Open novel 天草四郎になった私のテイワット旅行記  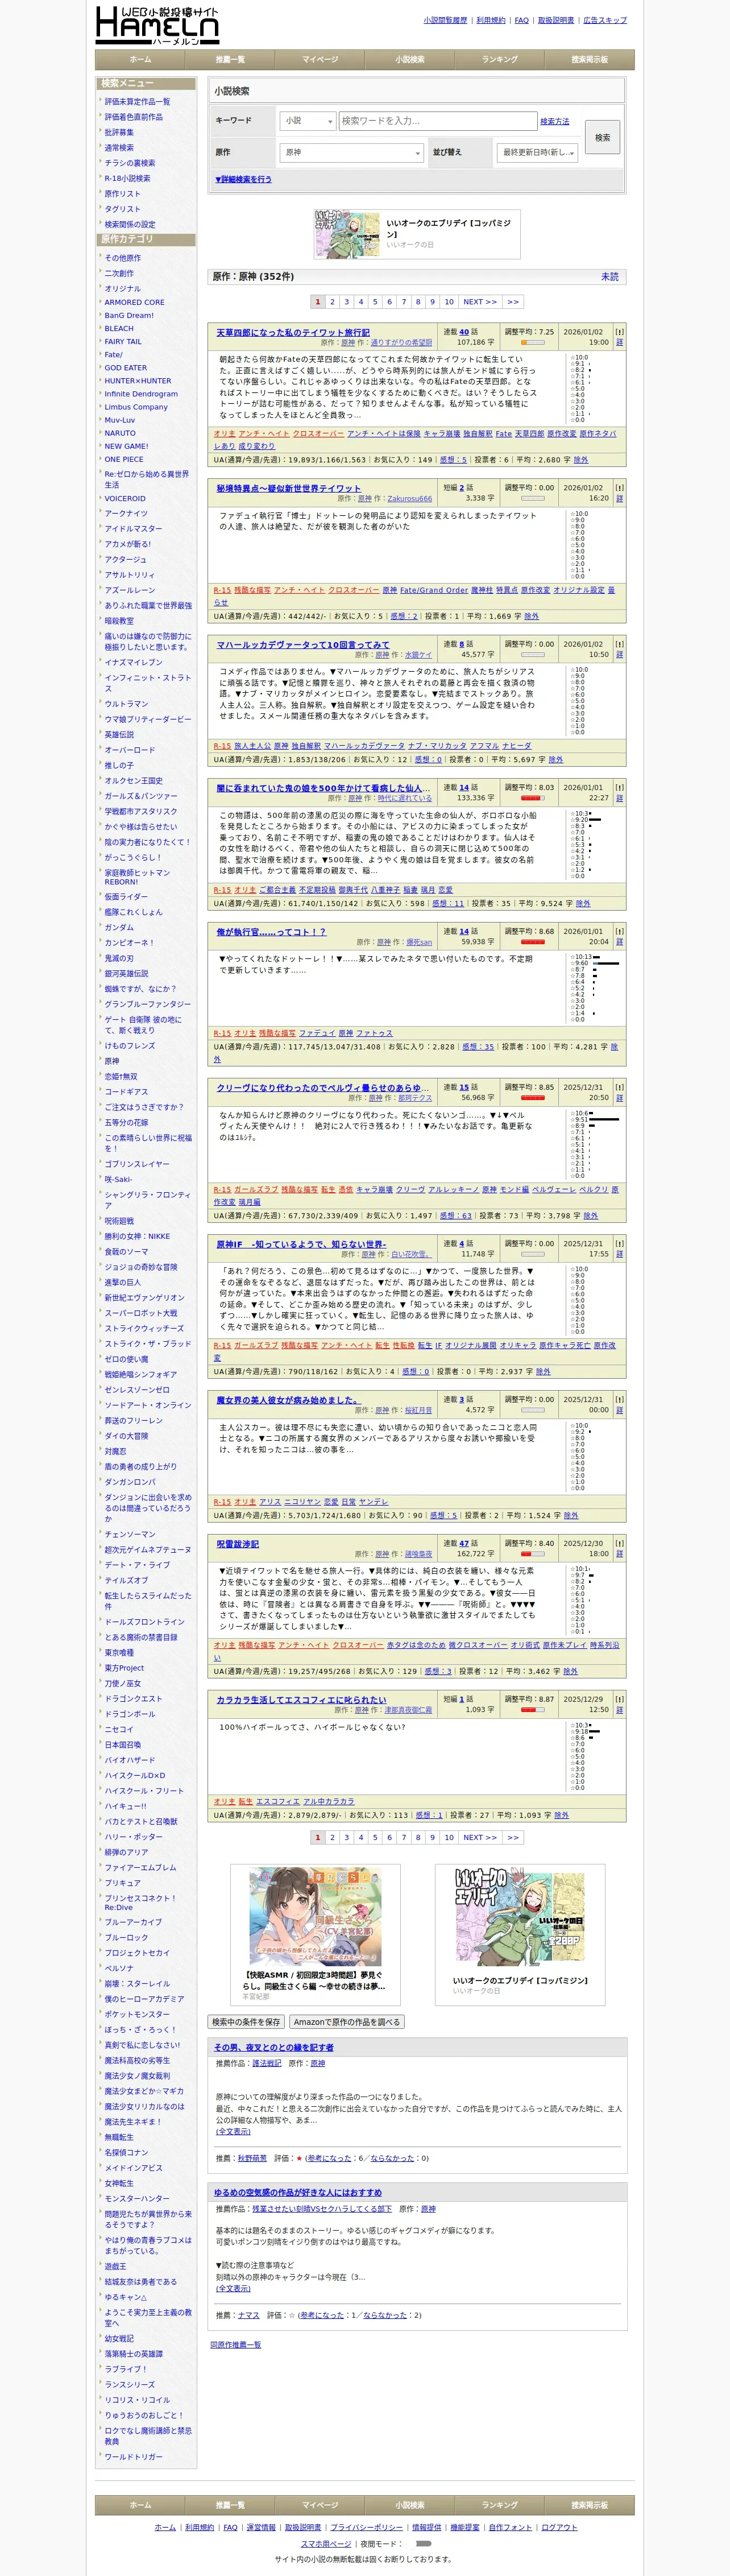click(x=293, y=332)
